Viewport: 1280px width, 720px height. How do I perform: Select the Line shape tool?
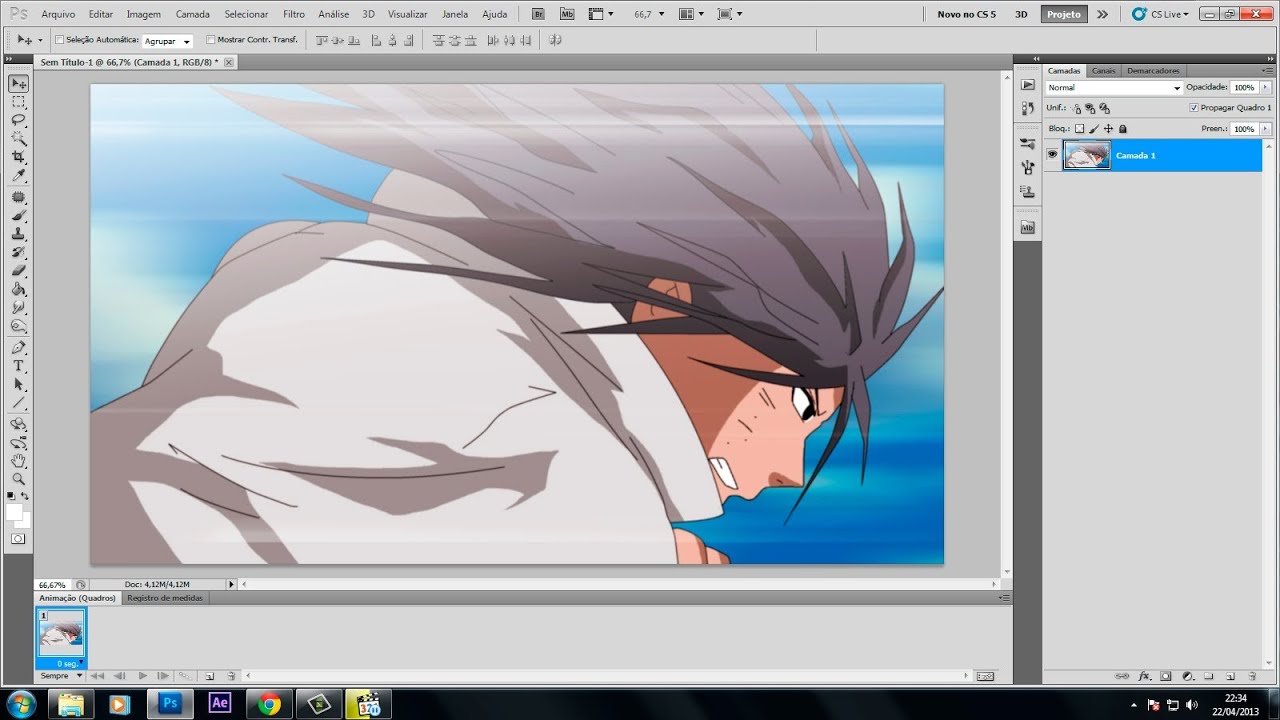click(18, 403)
